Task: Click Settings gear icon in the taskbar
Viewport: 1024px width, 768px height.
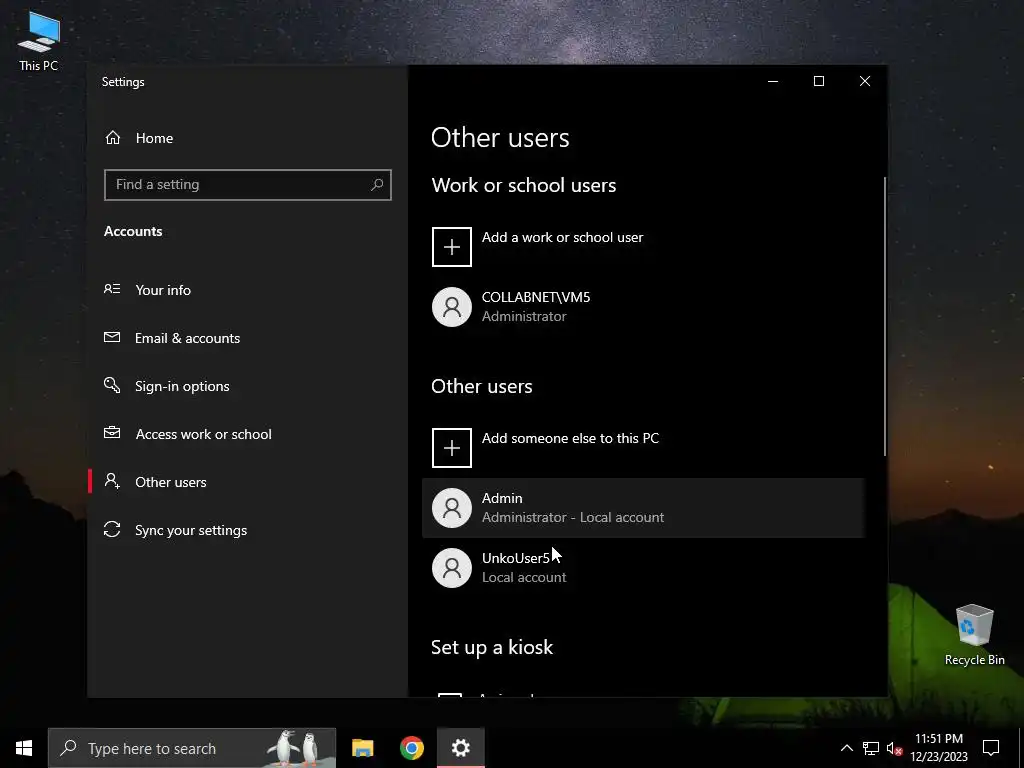Action: click(x=460, y=748)
